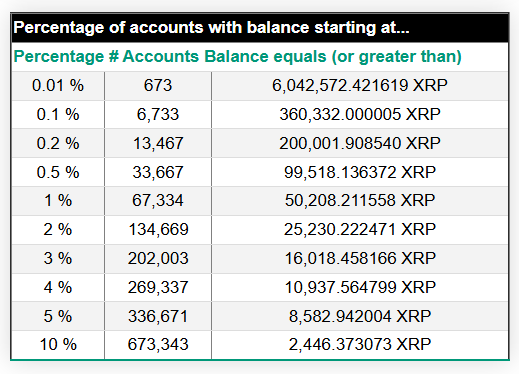
Task: Select the 6,042,572.421619 XRP balance
Action: pos(360,85)
